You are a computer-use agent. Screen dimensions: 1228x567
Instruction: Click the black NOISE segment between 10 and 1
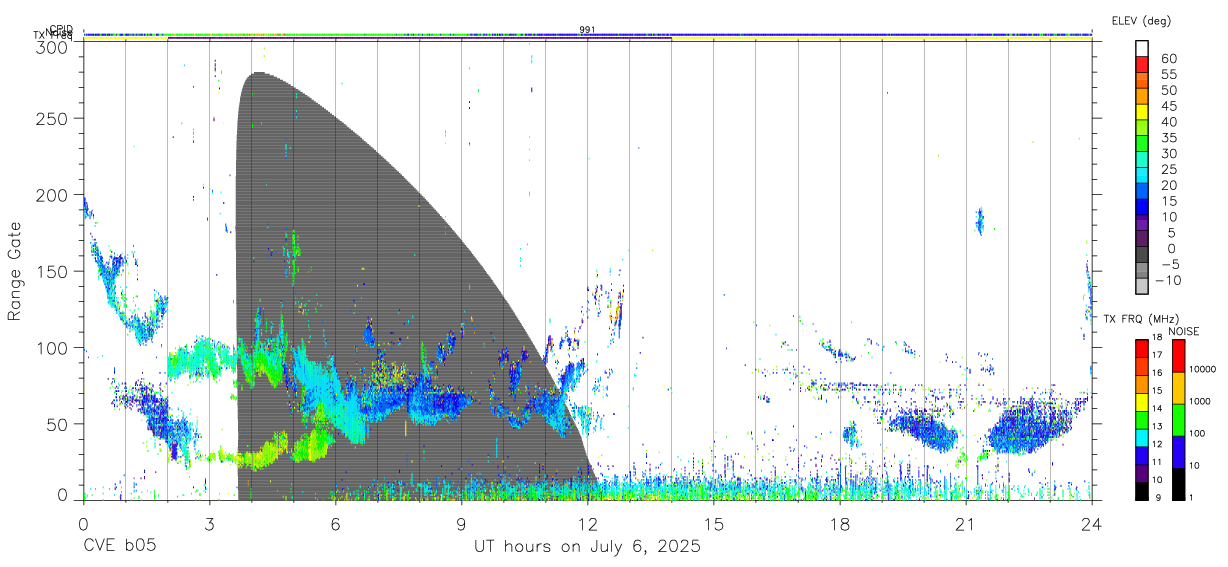pyautogui.click(x=1178, y=482)
